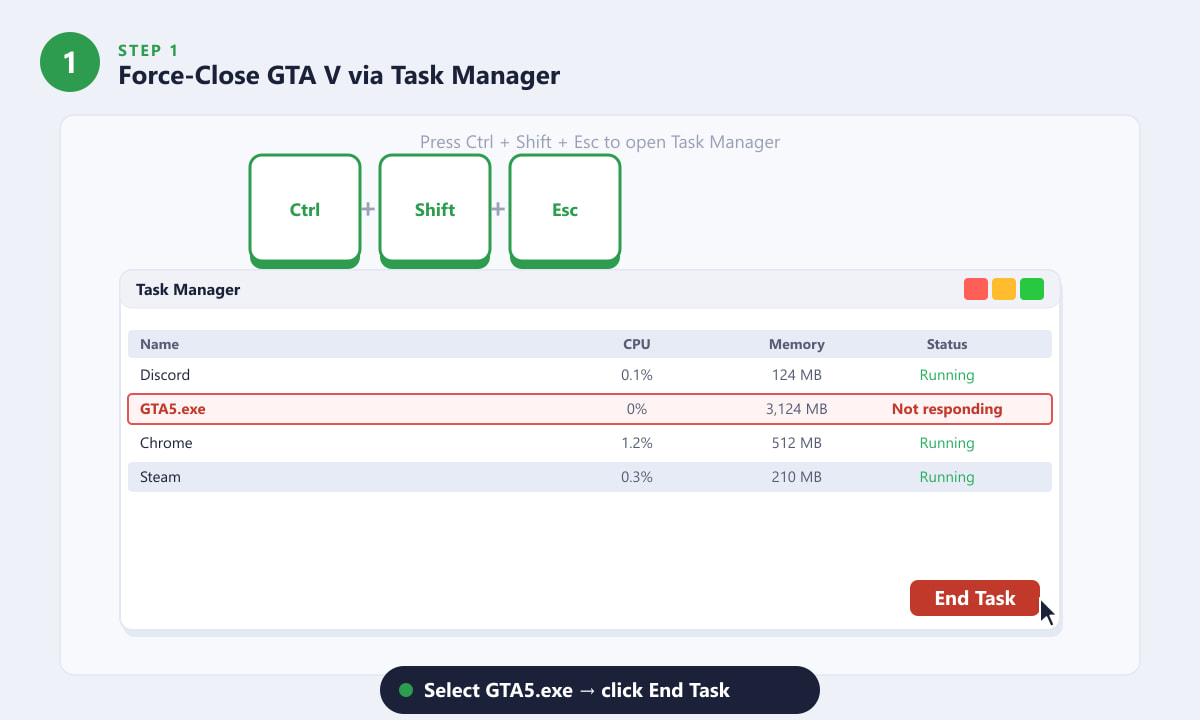
Task: Sort by the CPU column header
Action: (x=637, y=344)
